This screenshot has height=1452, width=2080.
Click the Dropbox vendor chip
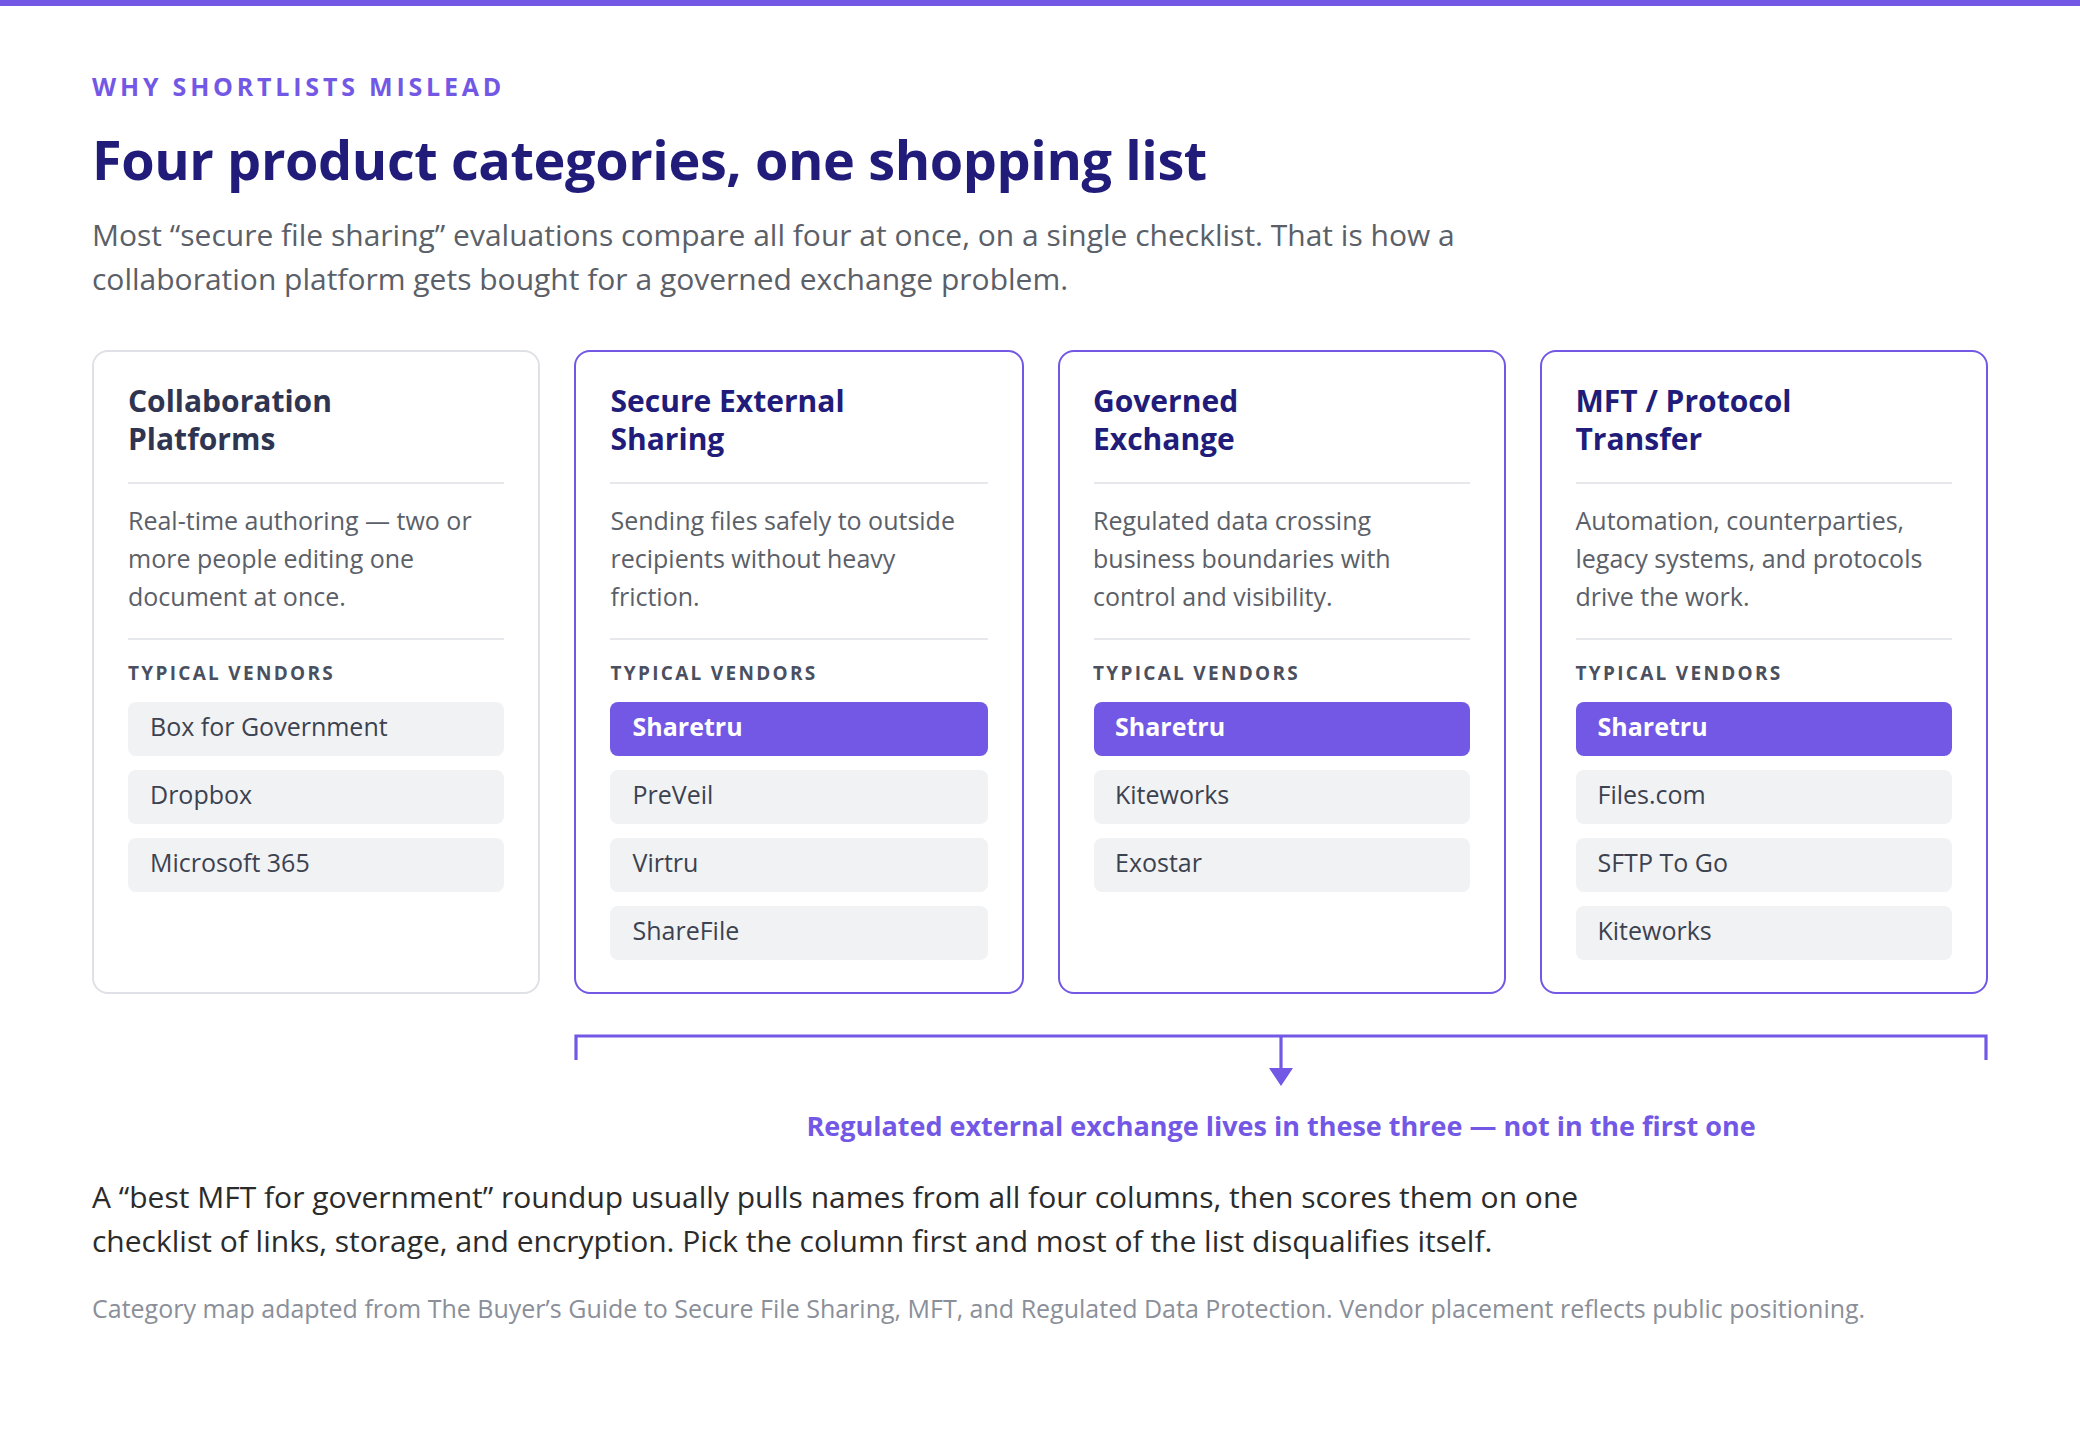pyautogui.click(x=316, y=796)
